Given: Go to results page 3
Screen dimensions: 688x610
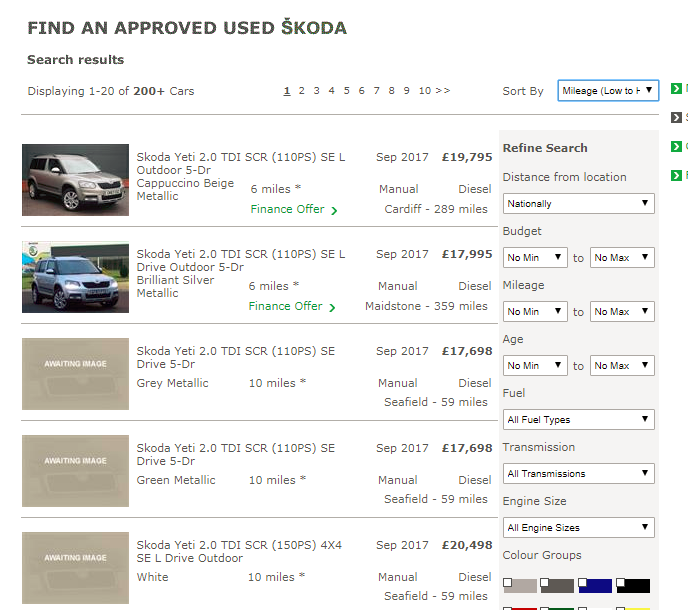Looking at the screenshot, I should pyautogui.click(x=316, y=90).
